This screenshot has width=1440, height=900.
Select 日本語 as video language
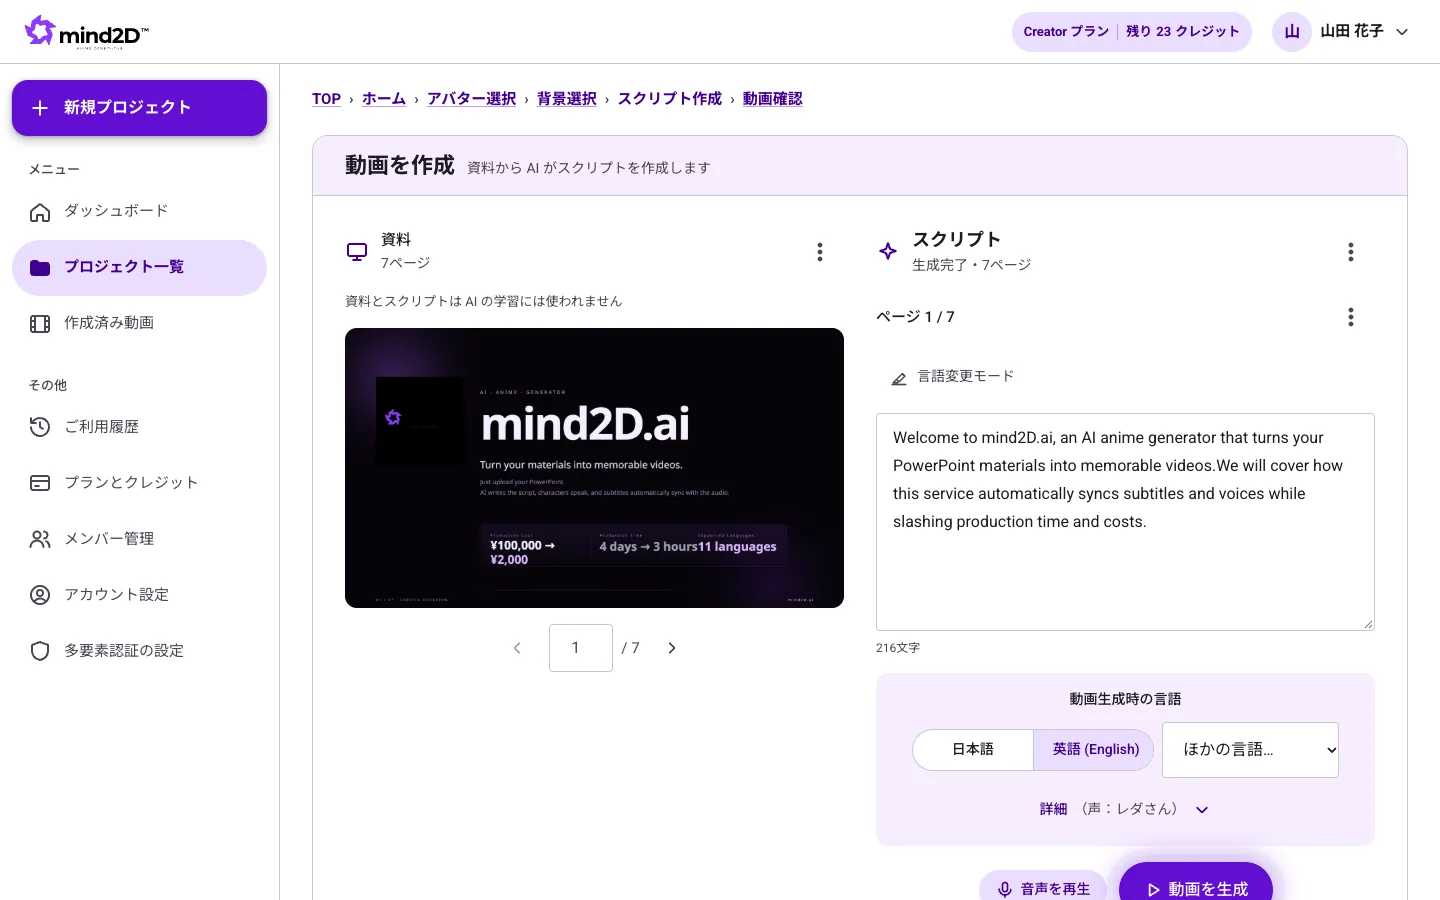click(973, 750)
